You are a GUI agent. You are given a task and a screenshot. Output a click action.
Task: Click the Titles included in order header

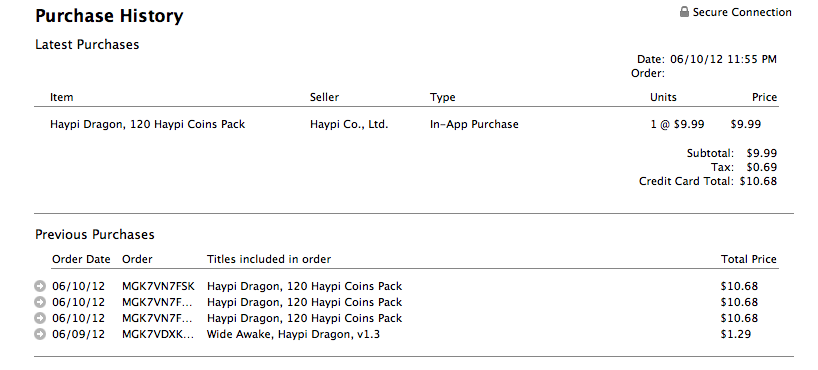click(x=269, y=259)
